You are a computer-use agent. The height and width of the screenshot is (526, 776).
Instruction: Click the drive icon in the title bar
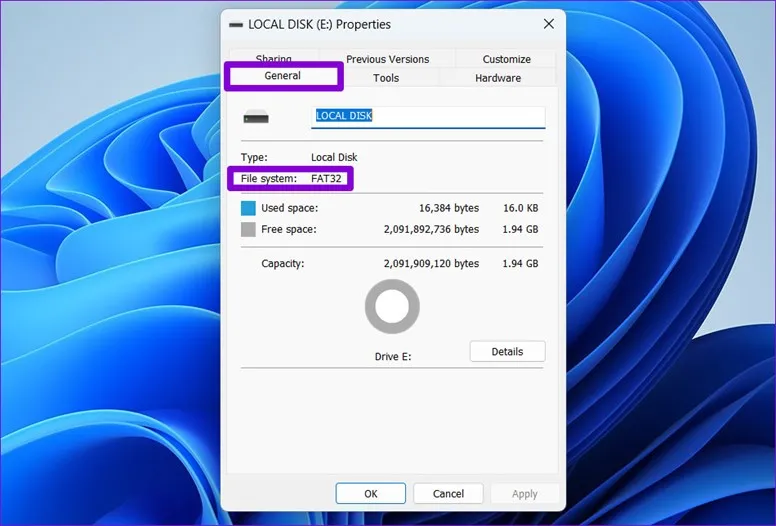(x=235, y=24)
